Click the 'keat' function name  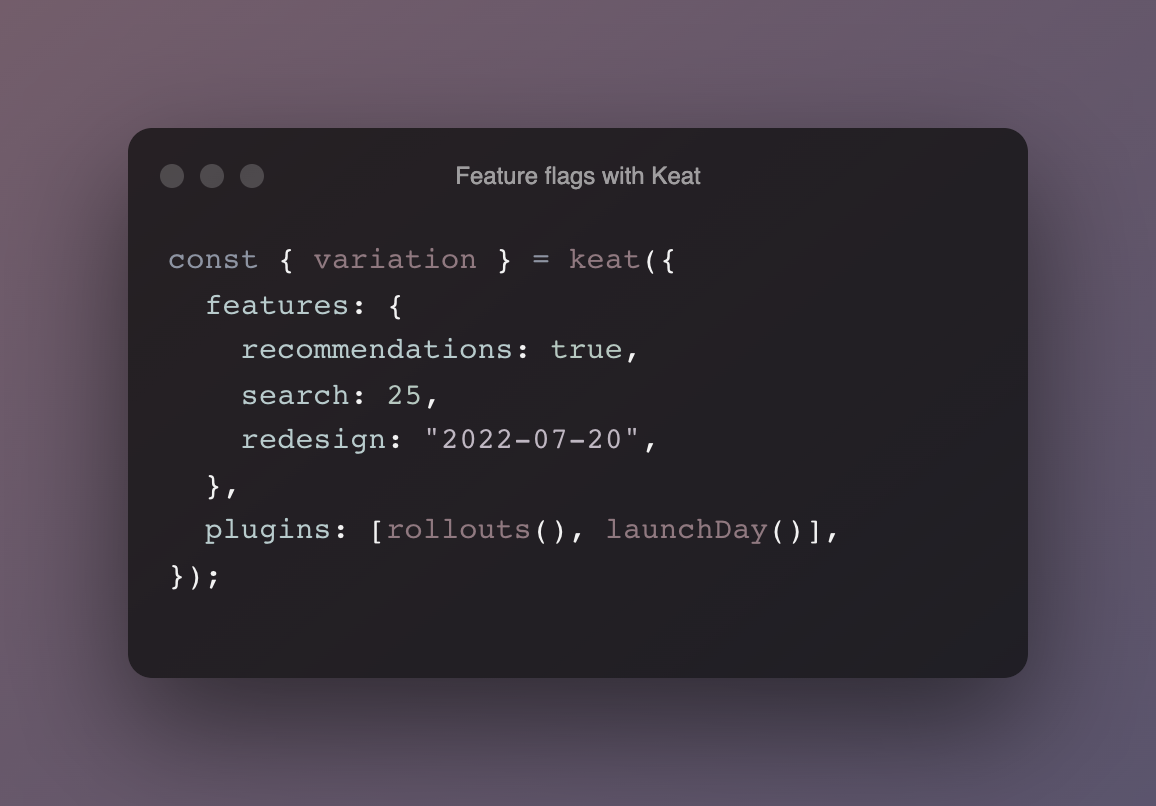[x=605, y=260]
